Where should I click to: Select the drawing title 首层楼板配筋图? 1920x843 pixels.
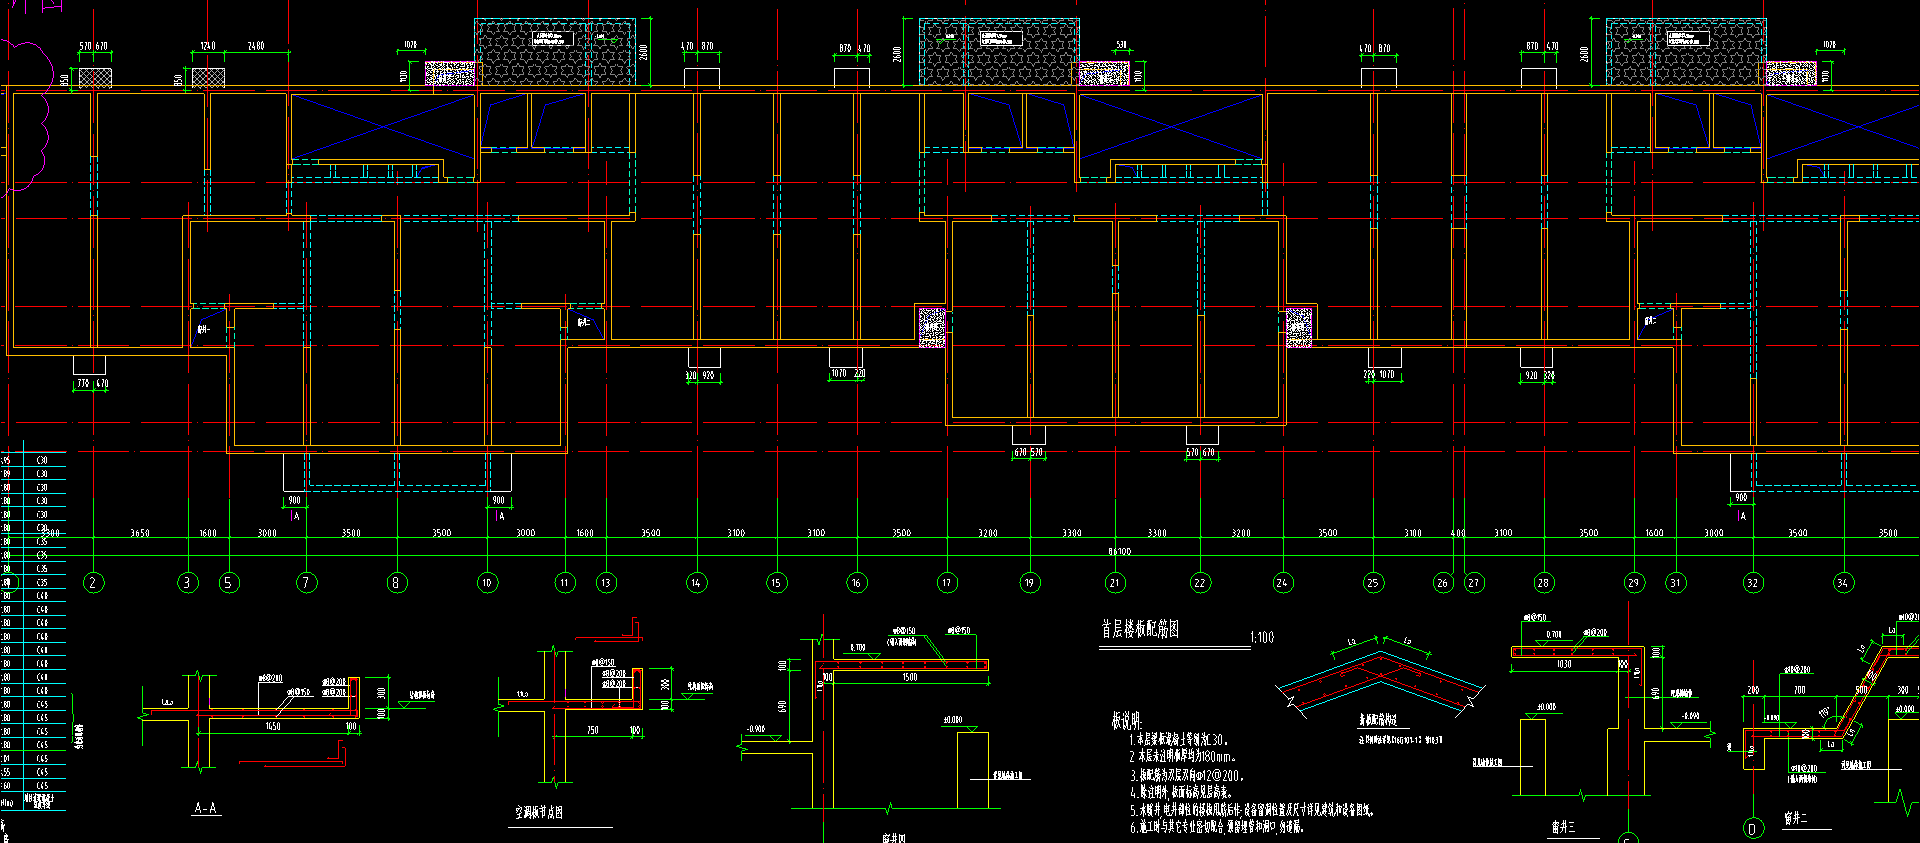[1140, 629]
